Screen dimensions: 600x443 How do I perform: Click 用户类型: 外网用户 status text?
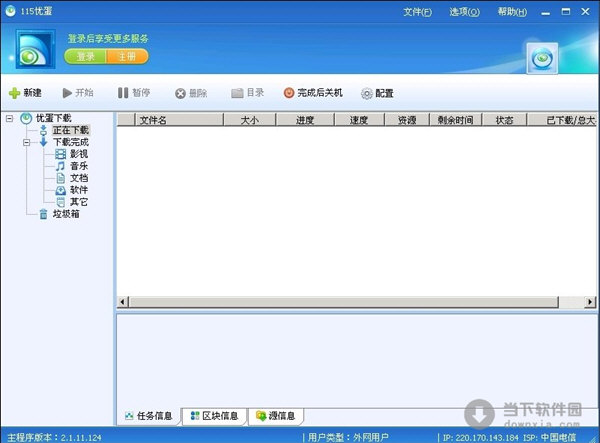(x=348, y=437)
